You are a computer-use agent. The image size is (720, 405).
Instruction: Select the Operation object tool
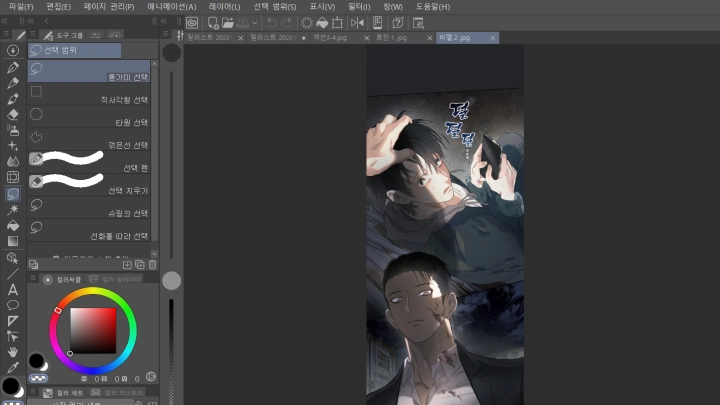[x=13, y=258]
